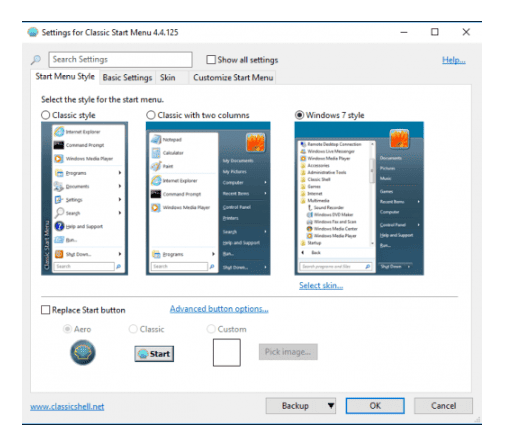Click the search magnifier icon
The height and width of the screenshot is (443, 505).
pyautogui.click(x=36, y=60)
